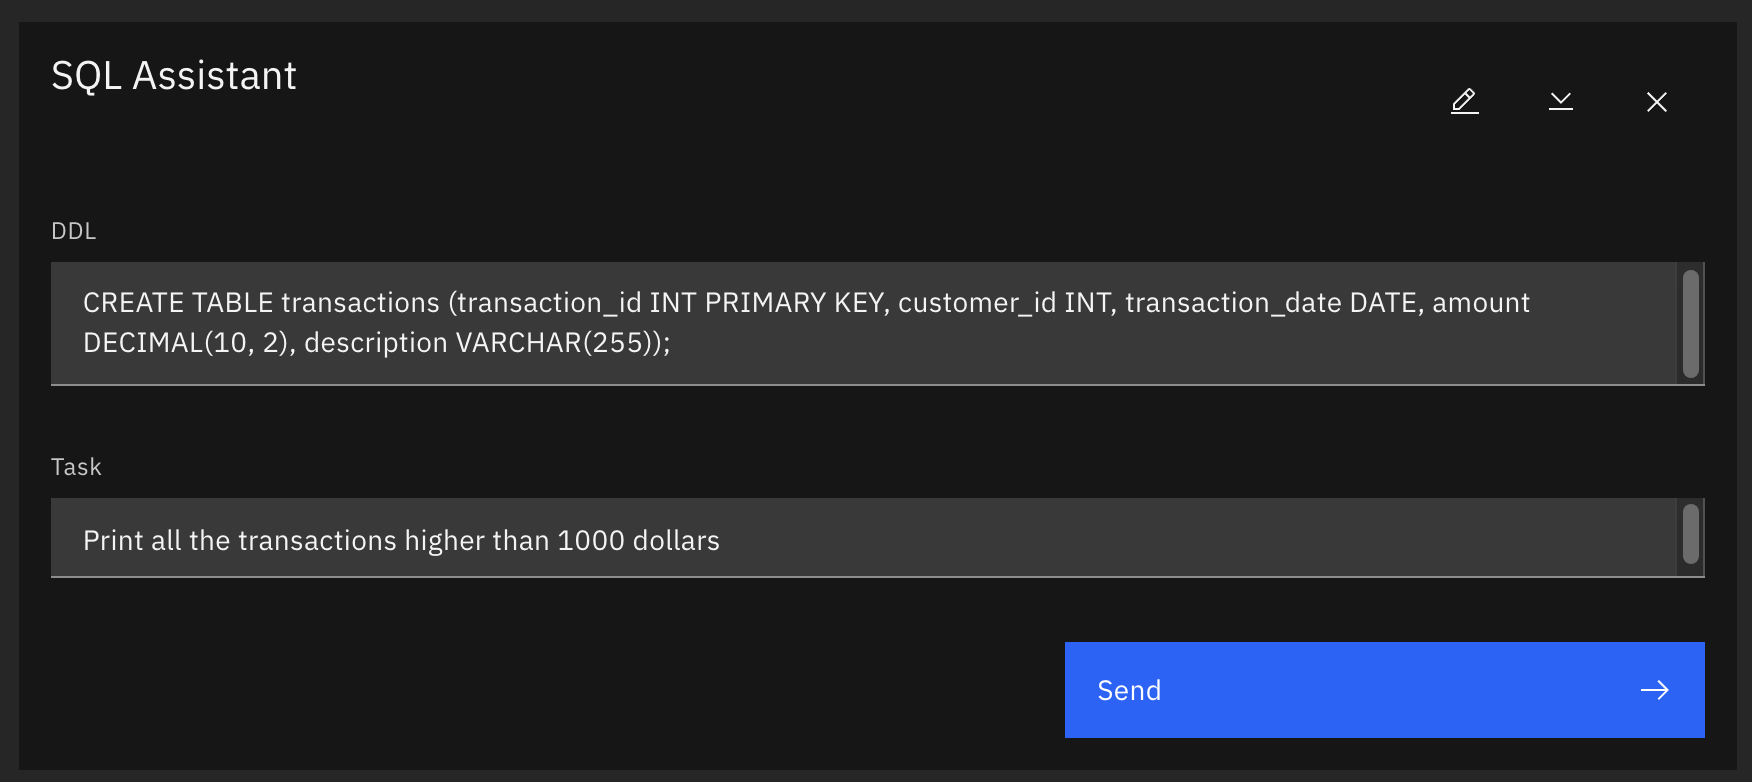Place cursor on customer_id in DDL
This screenshot has width=1752, height=782.
pyautogui.click(x=976, y=303)
